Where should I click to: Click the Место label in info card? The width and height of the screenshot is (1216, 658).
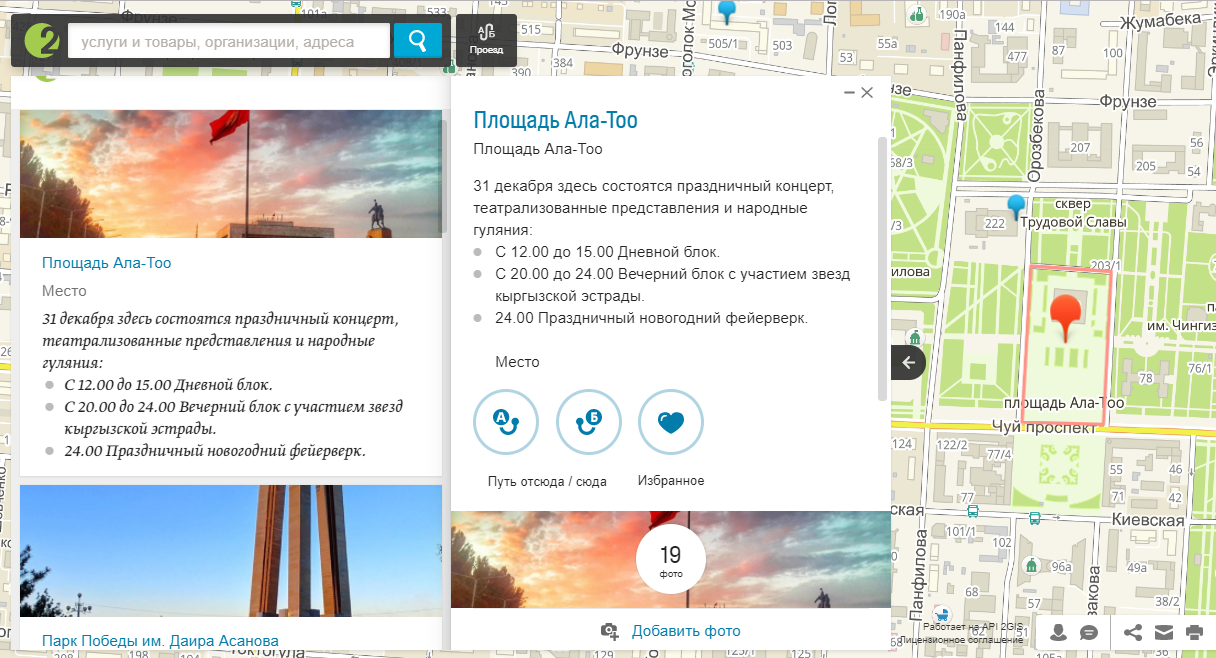[x=518, y=362]
